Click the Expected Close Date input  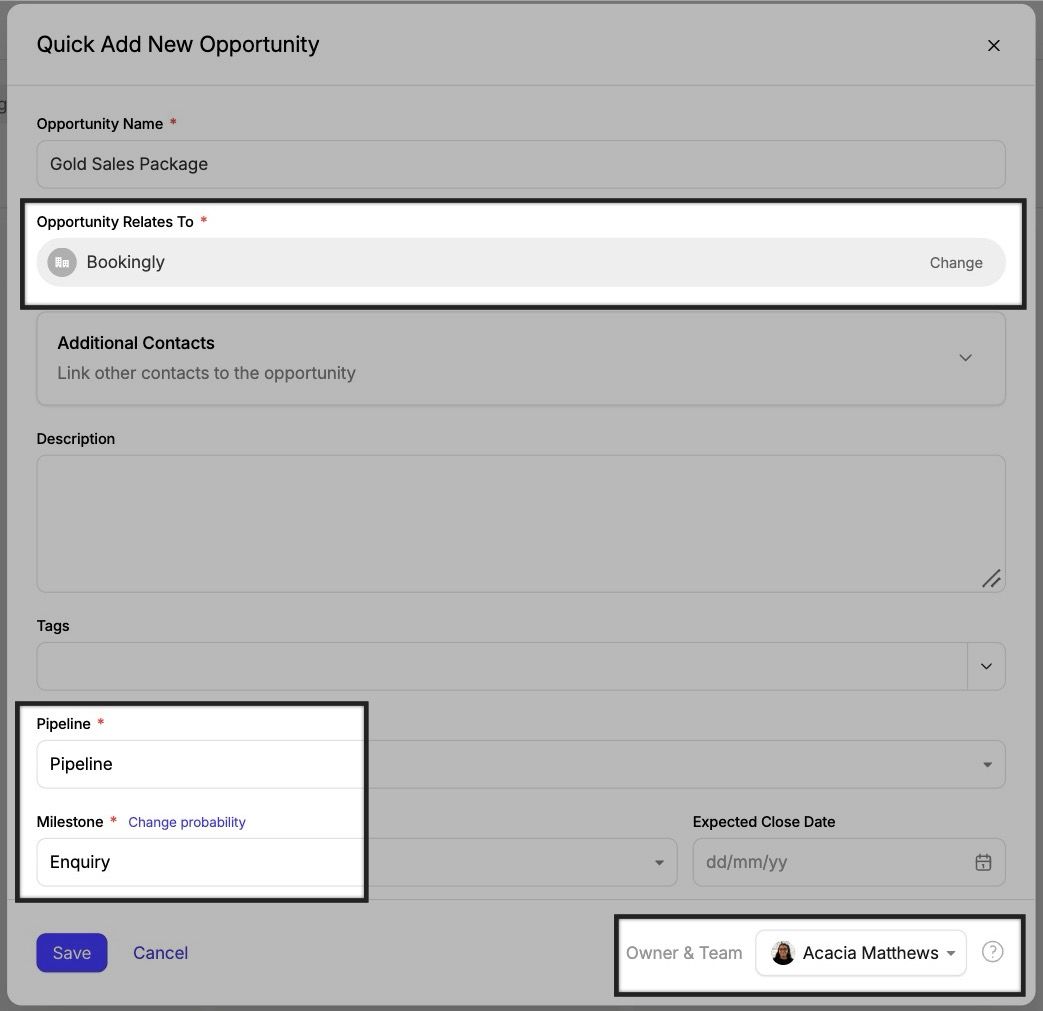click(x=849, y=862)
